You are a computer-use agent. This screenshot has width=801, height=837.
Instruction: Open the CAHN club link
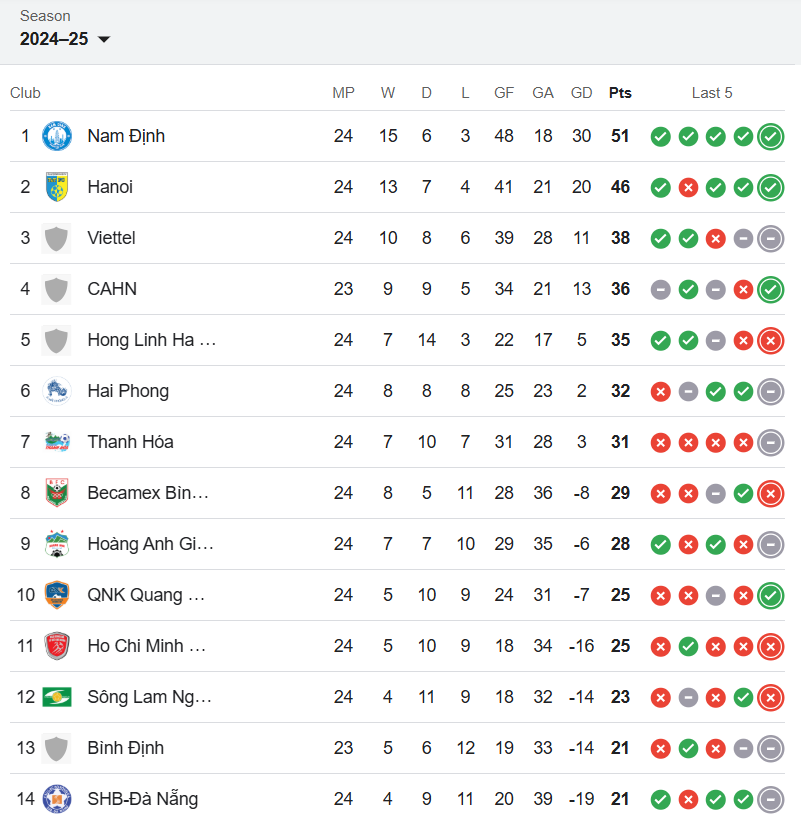112,289
